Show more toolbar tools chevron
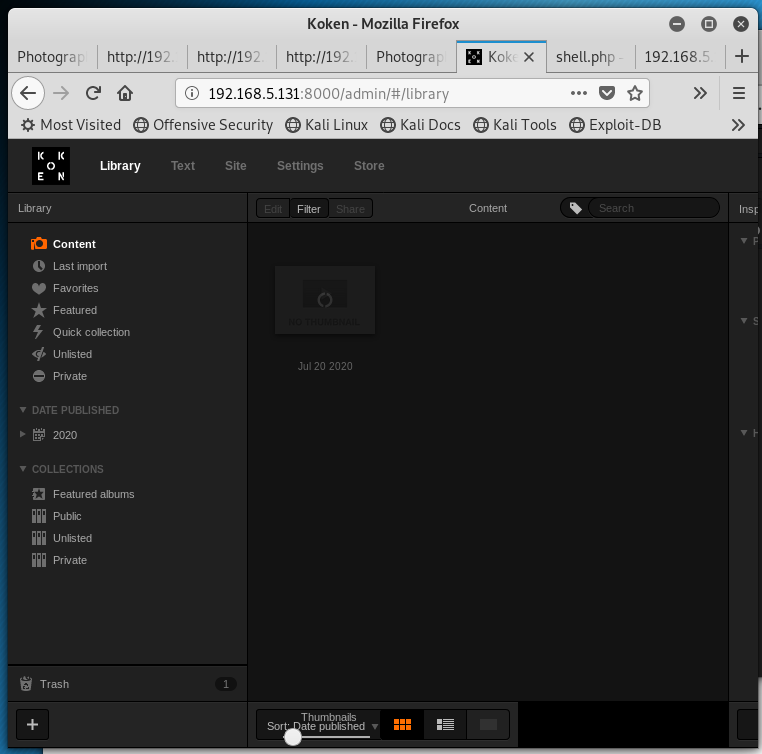Screen dimensions: 762x754 (700, 93)
